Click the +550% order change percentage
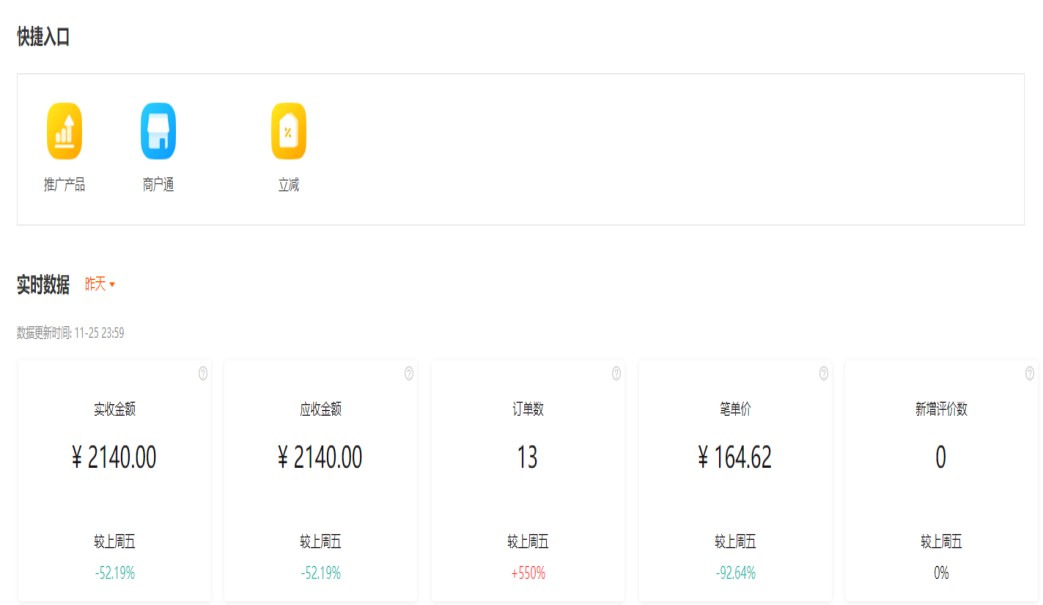Image resolution: width=1043 pixels, height=605 pixels. point(527,573)
